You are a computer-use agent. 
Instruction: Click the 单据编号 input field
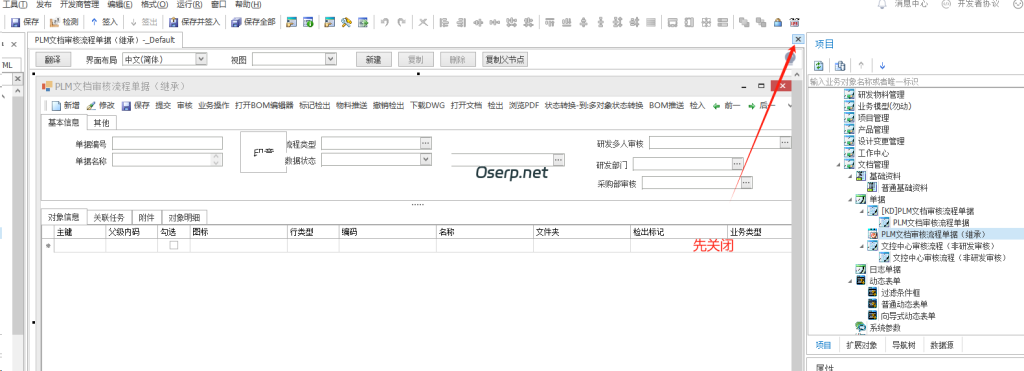pyautogui.click(x=167, y=144)
